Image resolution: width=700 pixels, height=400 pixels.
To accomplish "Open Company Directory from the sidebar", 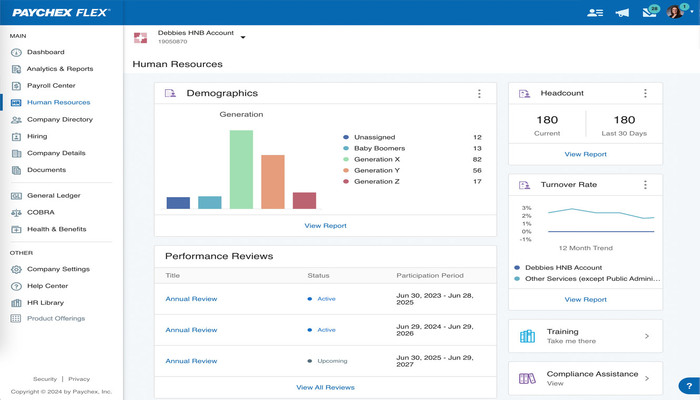I will point(60,119).
